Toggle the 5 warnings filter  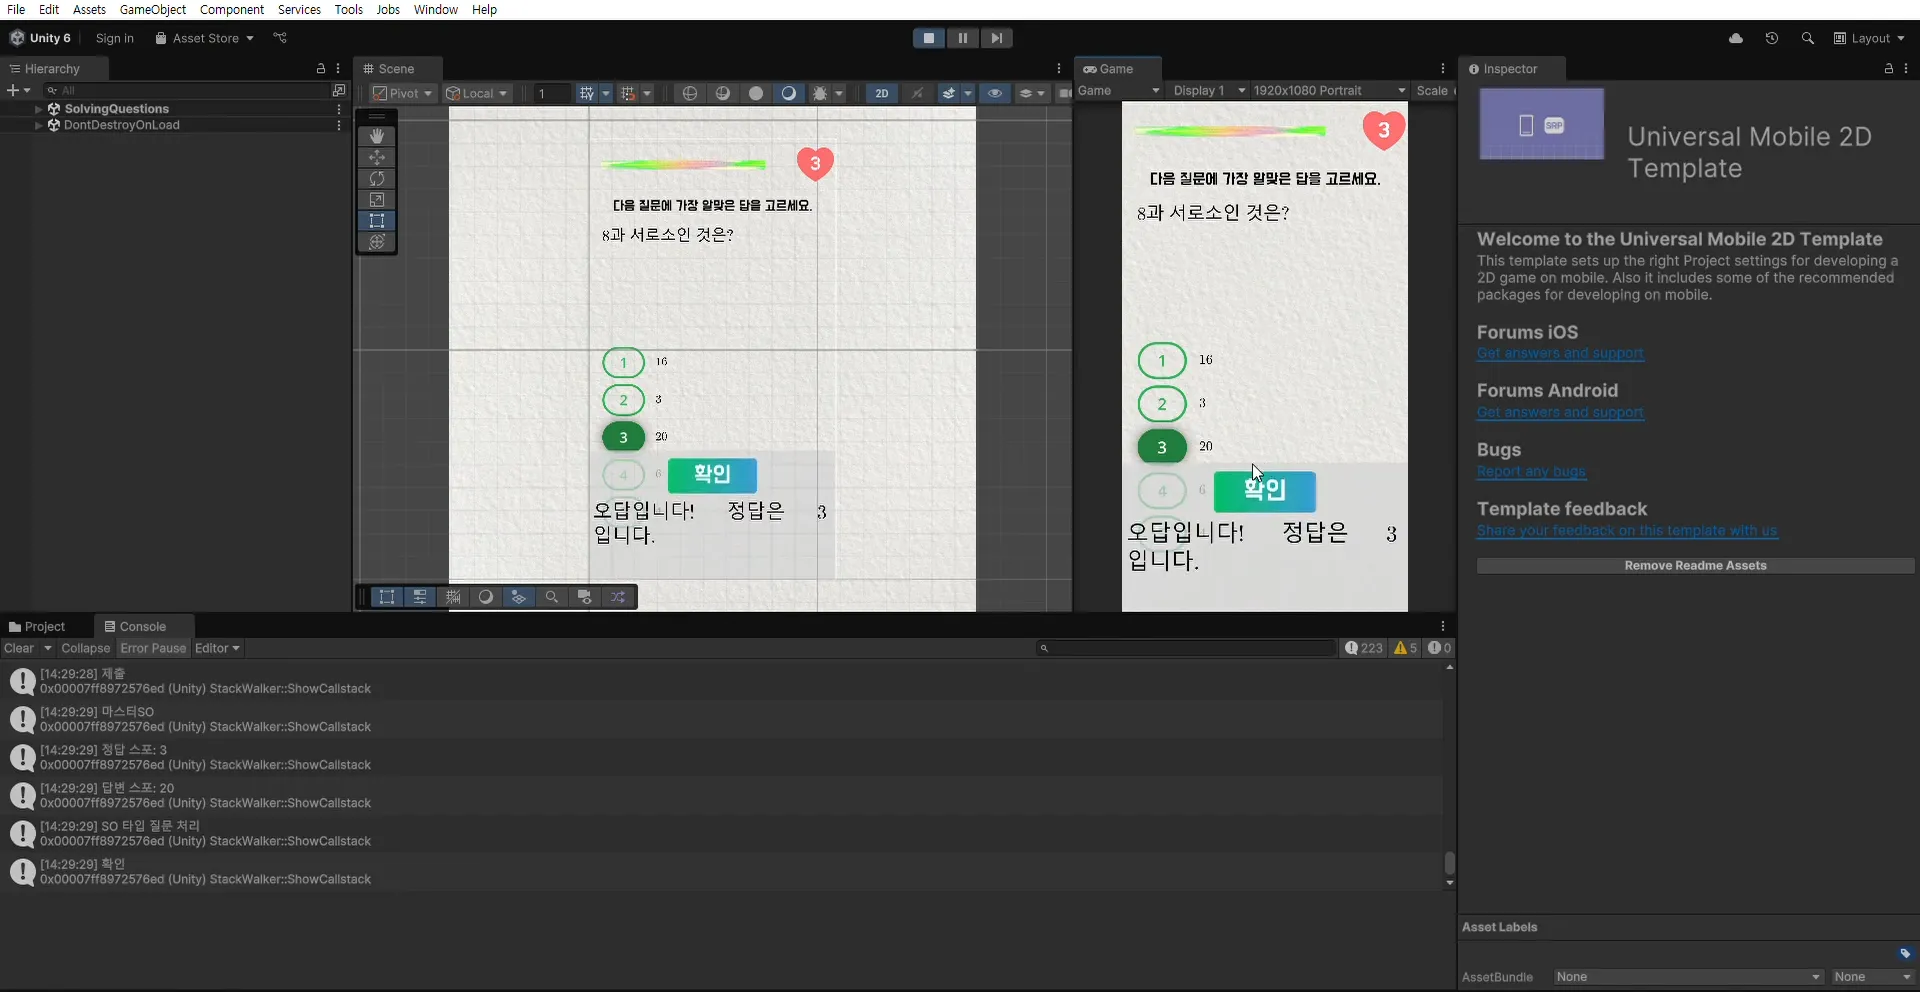[x=1406, y=648]
